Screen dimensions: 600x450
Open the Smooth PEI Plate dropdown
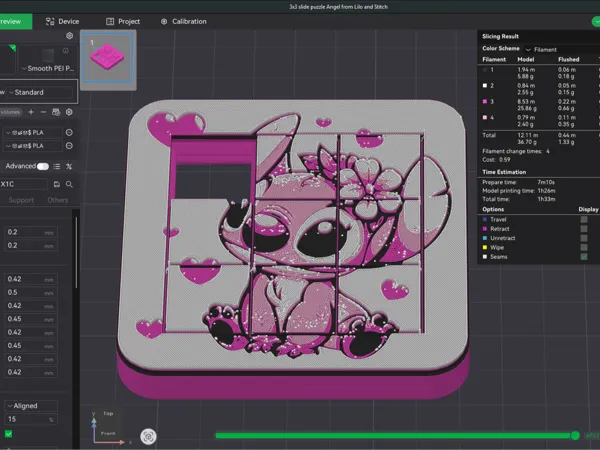[x=48, y=68]
